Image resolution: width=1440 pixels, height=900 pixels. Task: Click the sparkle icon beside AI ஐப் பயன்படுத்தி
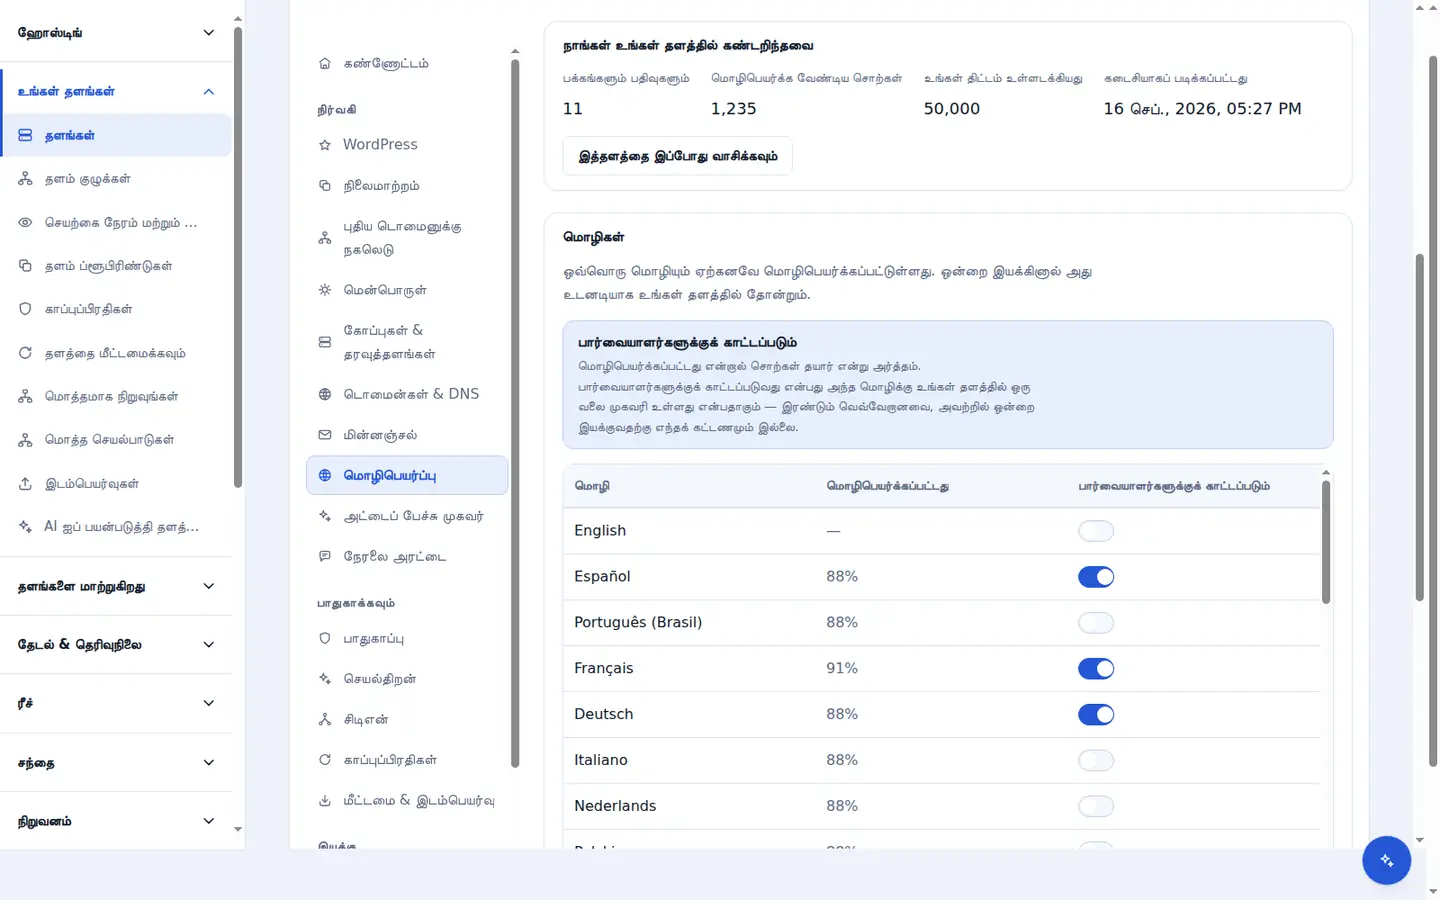(26, 526)
